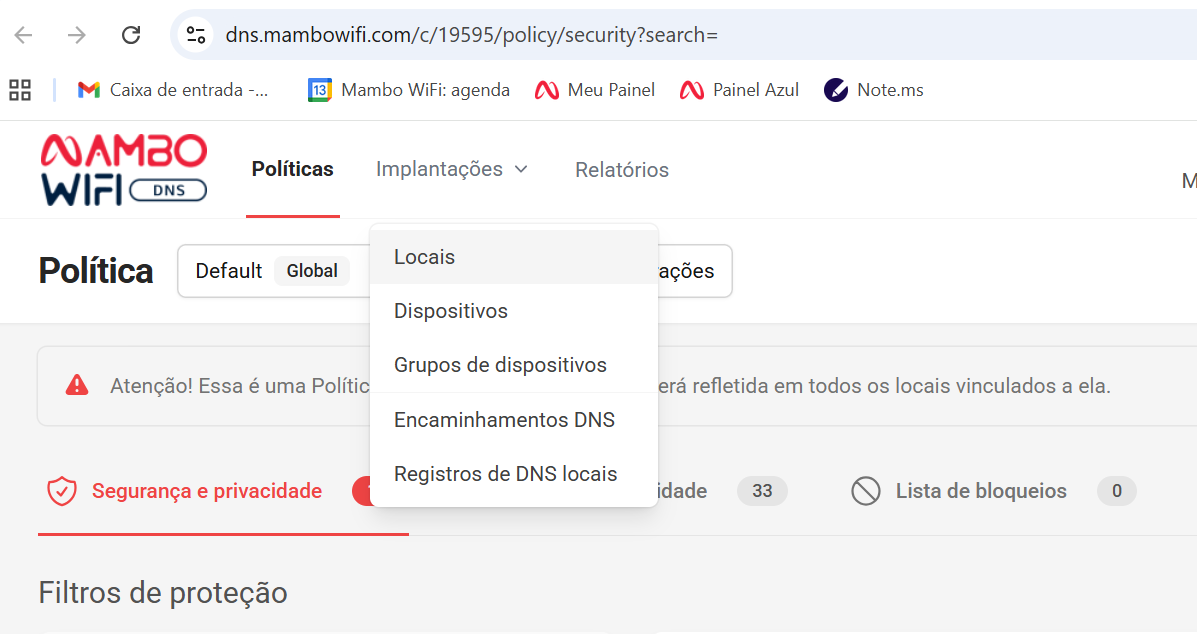Switch to the Relatórios page

pos(622,170)
